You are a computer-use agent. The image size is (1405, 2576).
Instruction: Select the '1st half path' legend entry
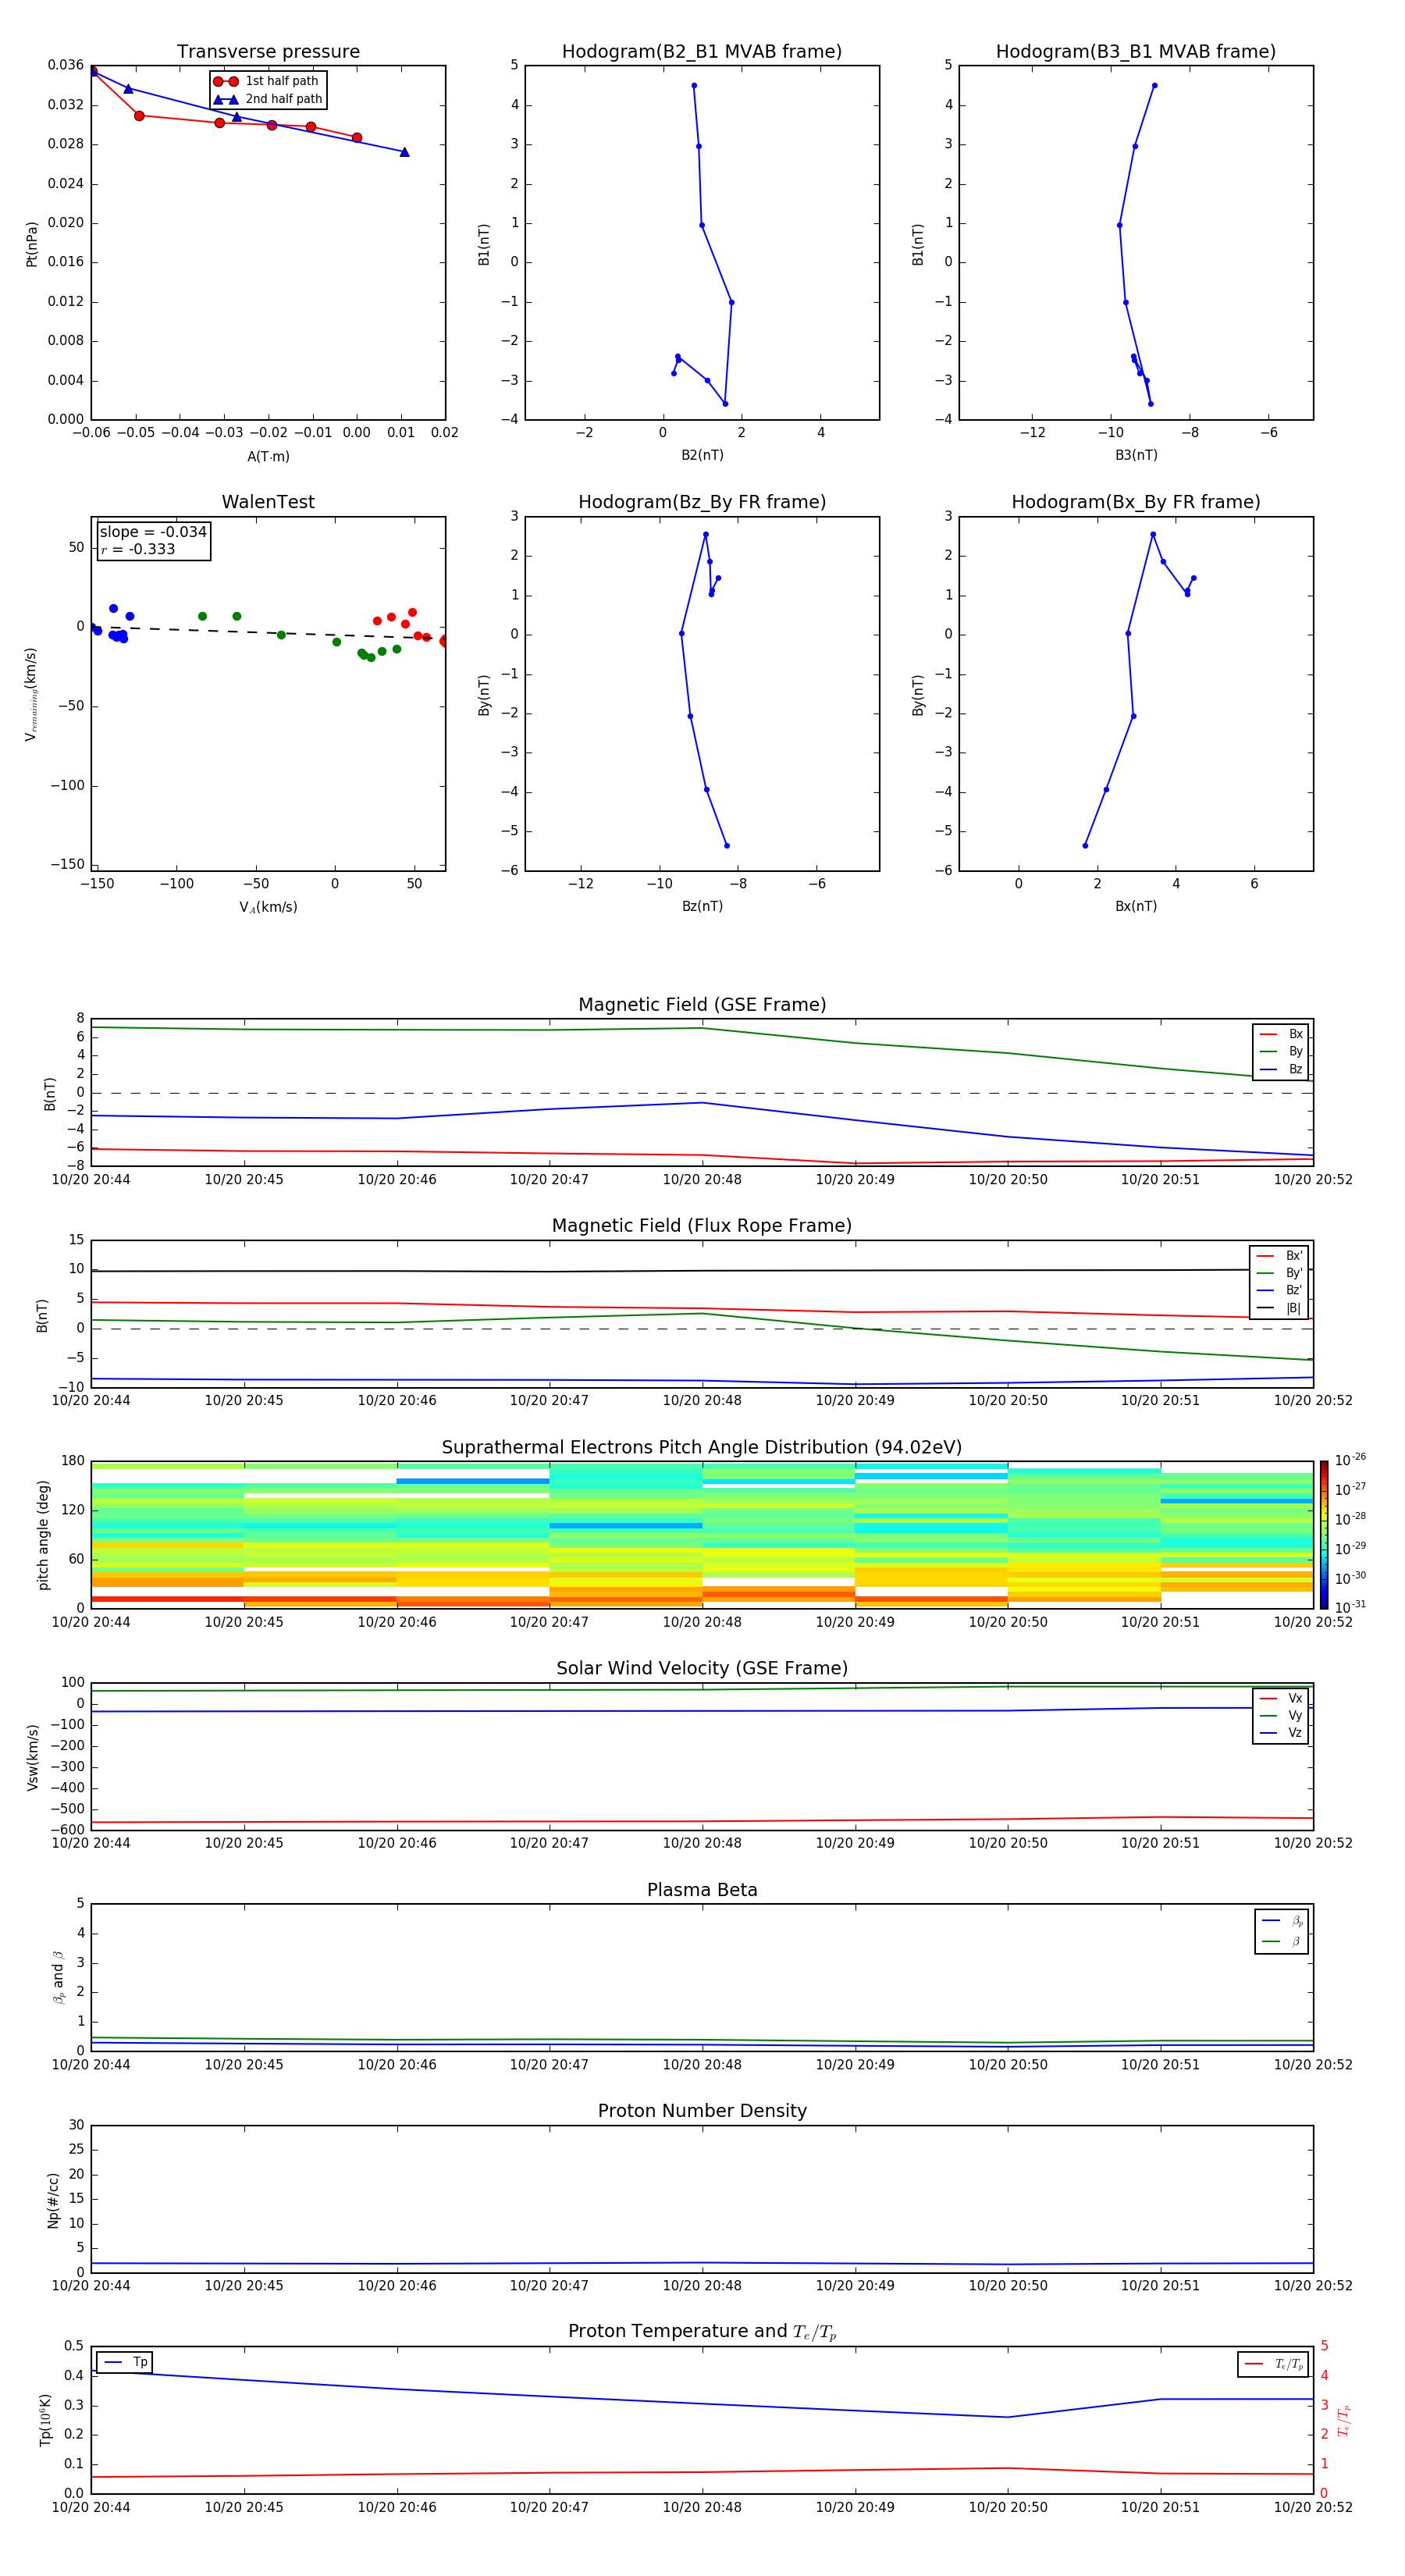coord(266,81)
